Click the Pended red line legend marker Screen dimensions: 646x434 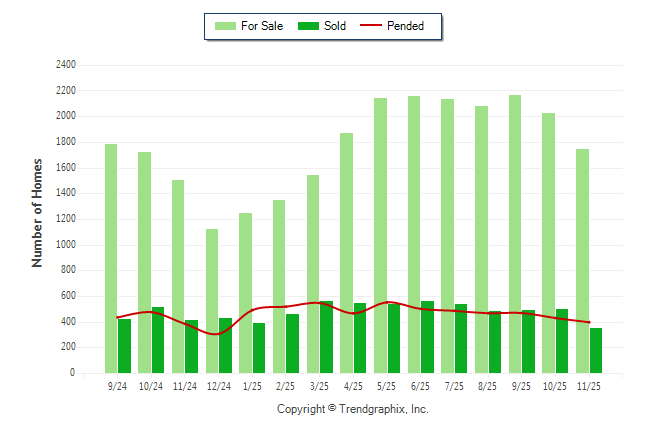(376, 26)
